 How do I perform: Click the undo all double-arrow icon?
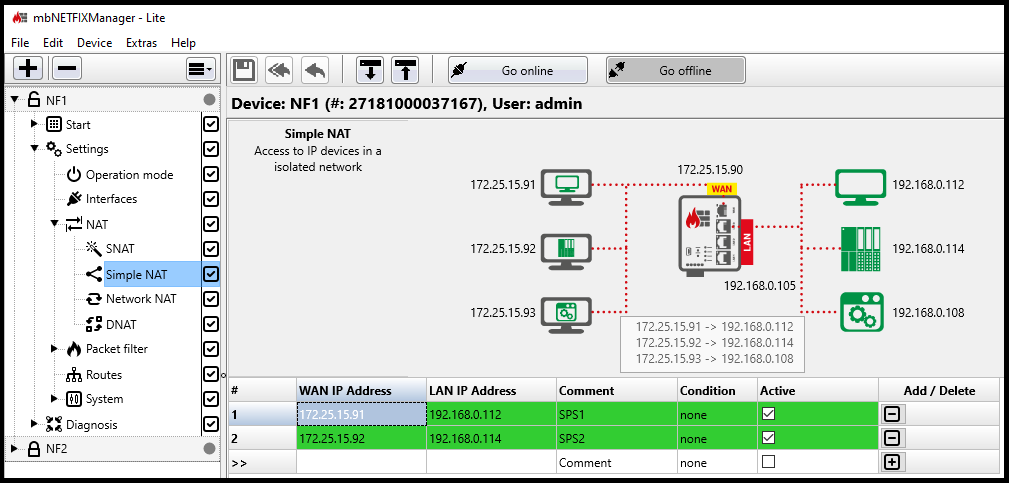point(279,70)
